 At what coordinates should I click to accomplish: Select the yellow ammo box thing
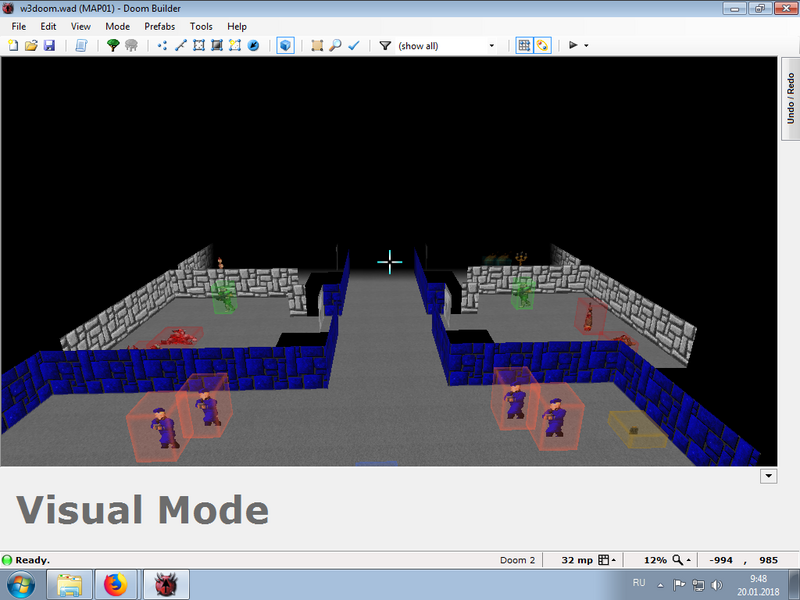point(637,429)
